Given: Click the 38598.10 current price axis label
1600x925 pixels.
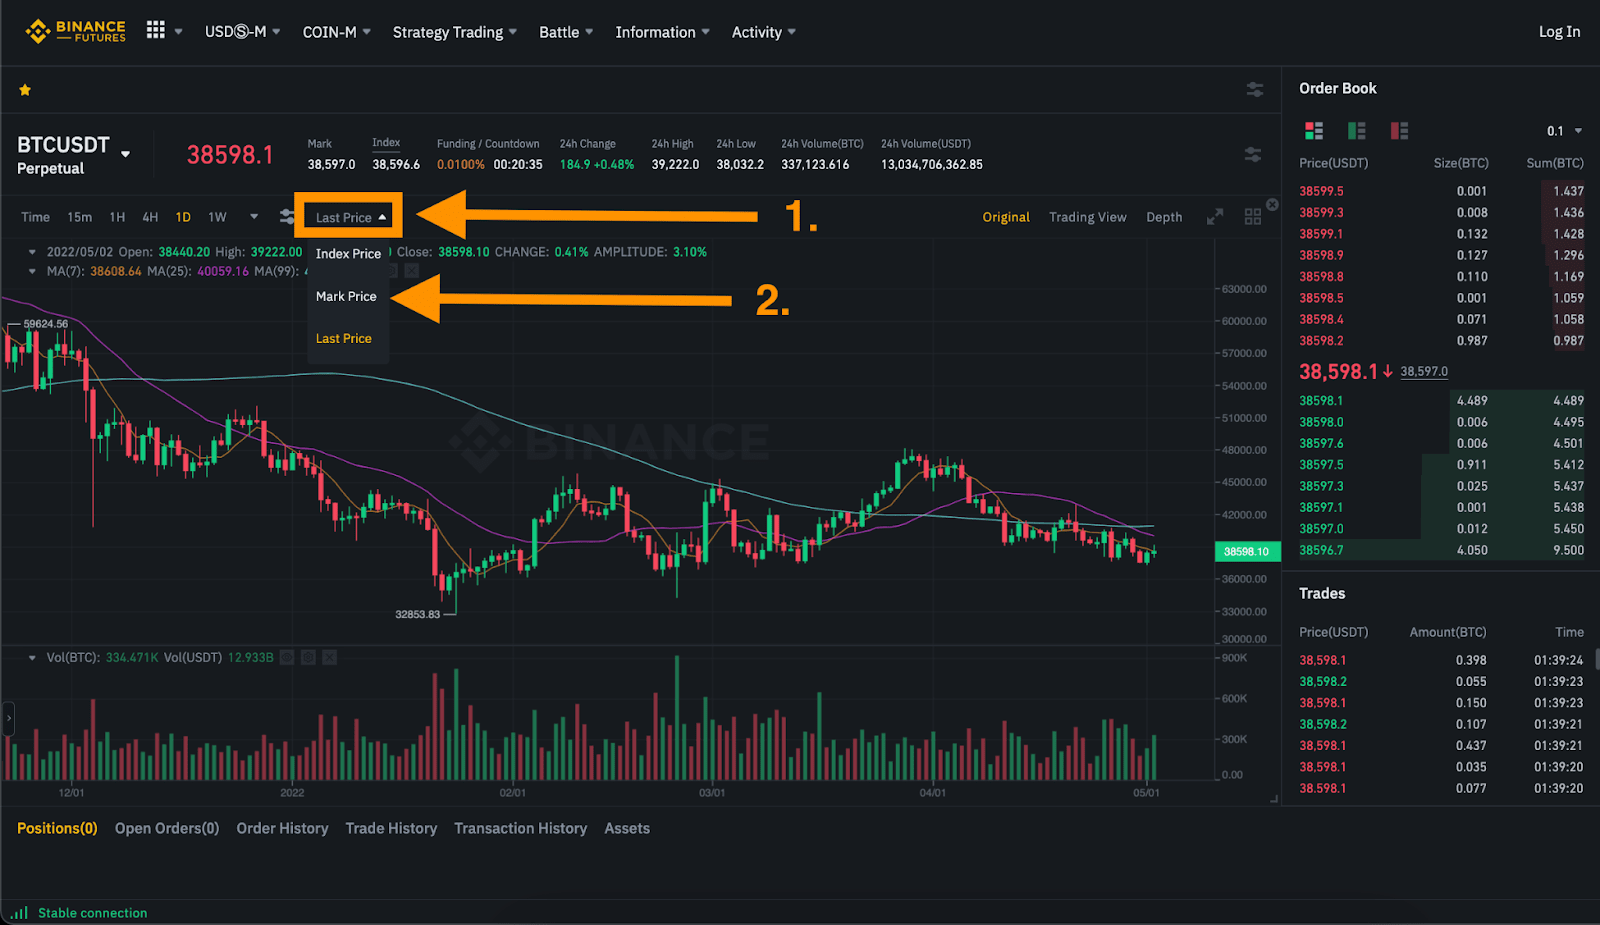Looking at the screenshot, I should 1247,551.
